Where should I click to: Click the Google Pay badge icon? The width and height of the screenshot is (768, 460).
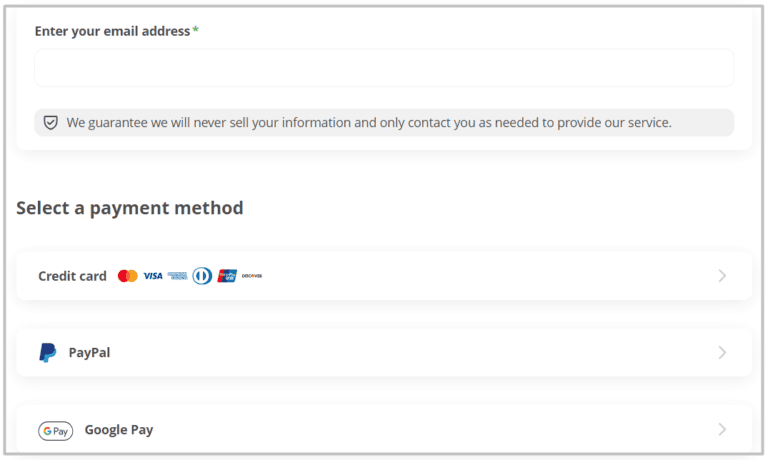pos(56,431)
